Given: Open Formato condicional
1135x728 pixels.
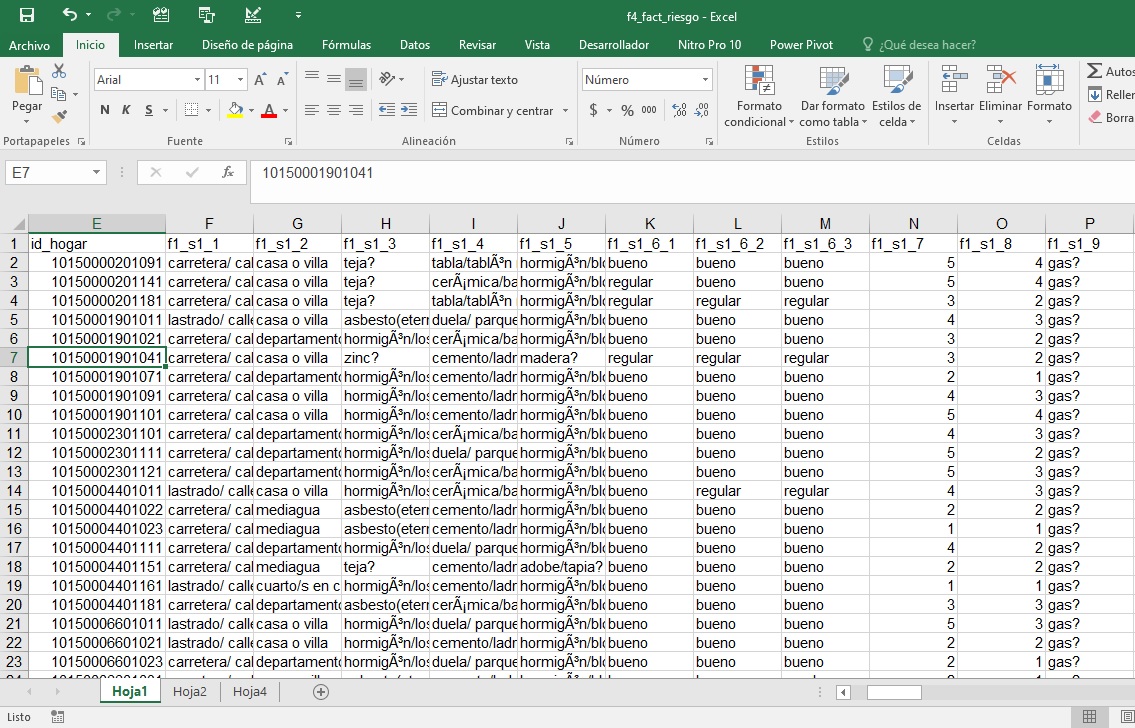Looking at the screenshot, I should (x=759, y=96).
